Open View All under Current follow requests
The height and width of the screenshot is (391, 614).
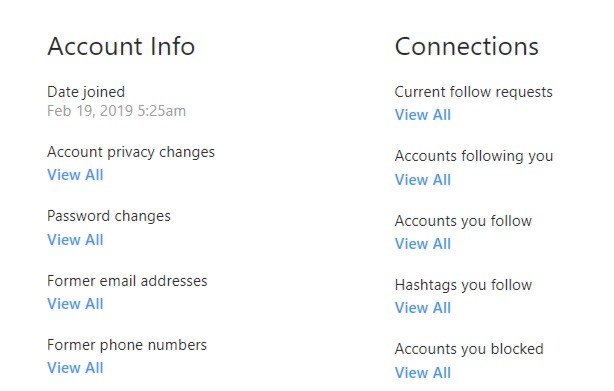point(423,115)
